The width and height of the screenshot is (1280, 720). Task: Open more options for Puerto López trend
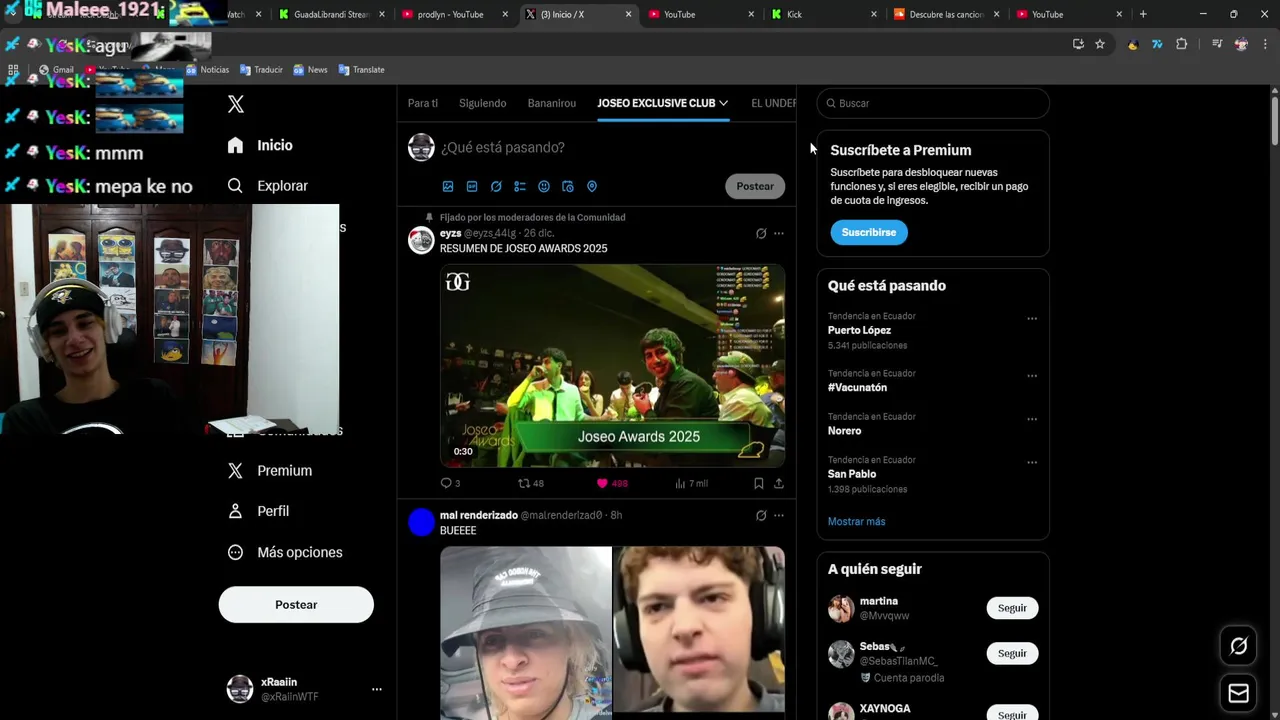pos(1032,319)
